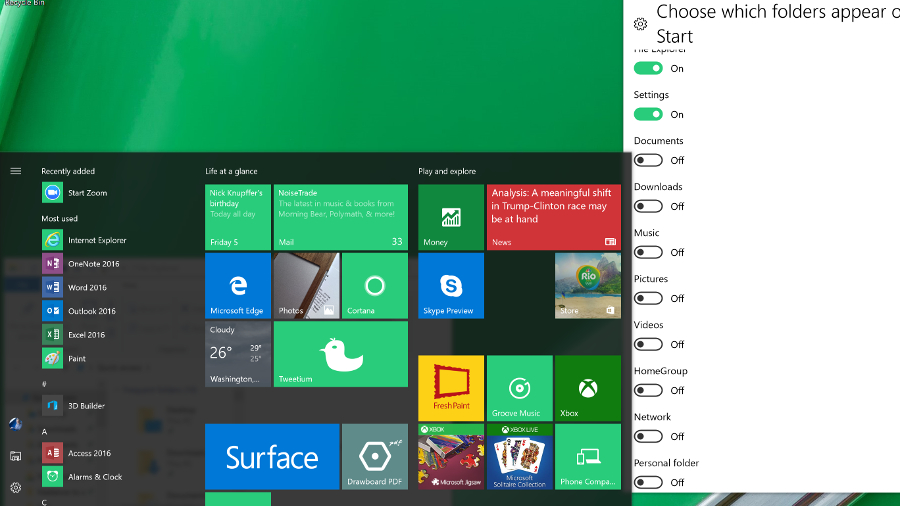Open Access 2016 under letter A
This screenshot has height=506, width=900.
tap(52, 453)
